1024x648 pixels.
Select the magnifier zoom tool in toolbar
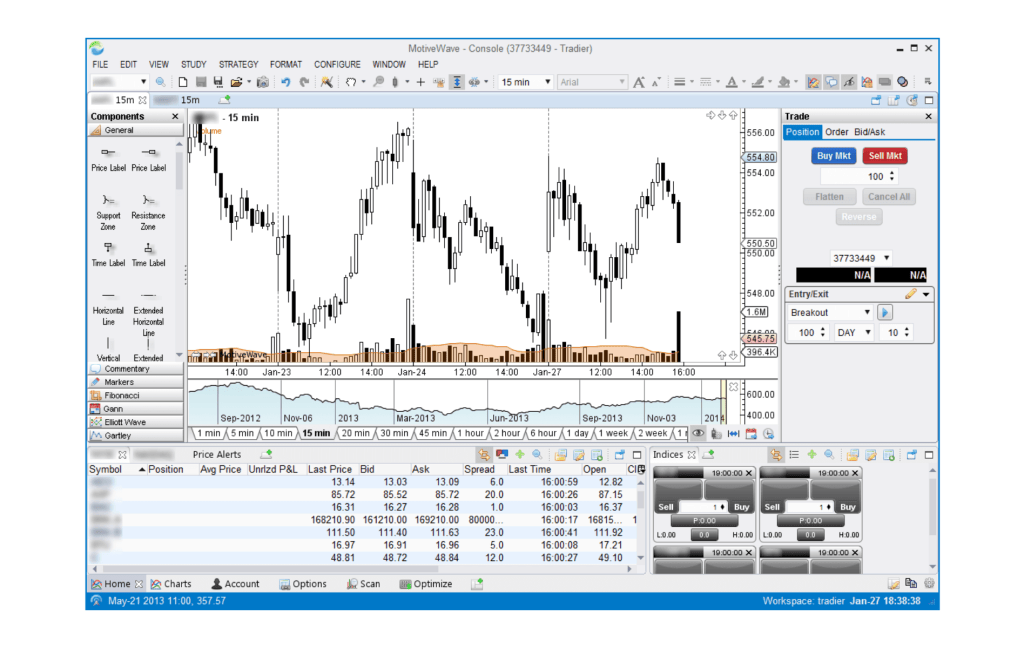tap(378, 82)
